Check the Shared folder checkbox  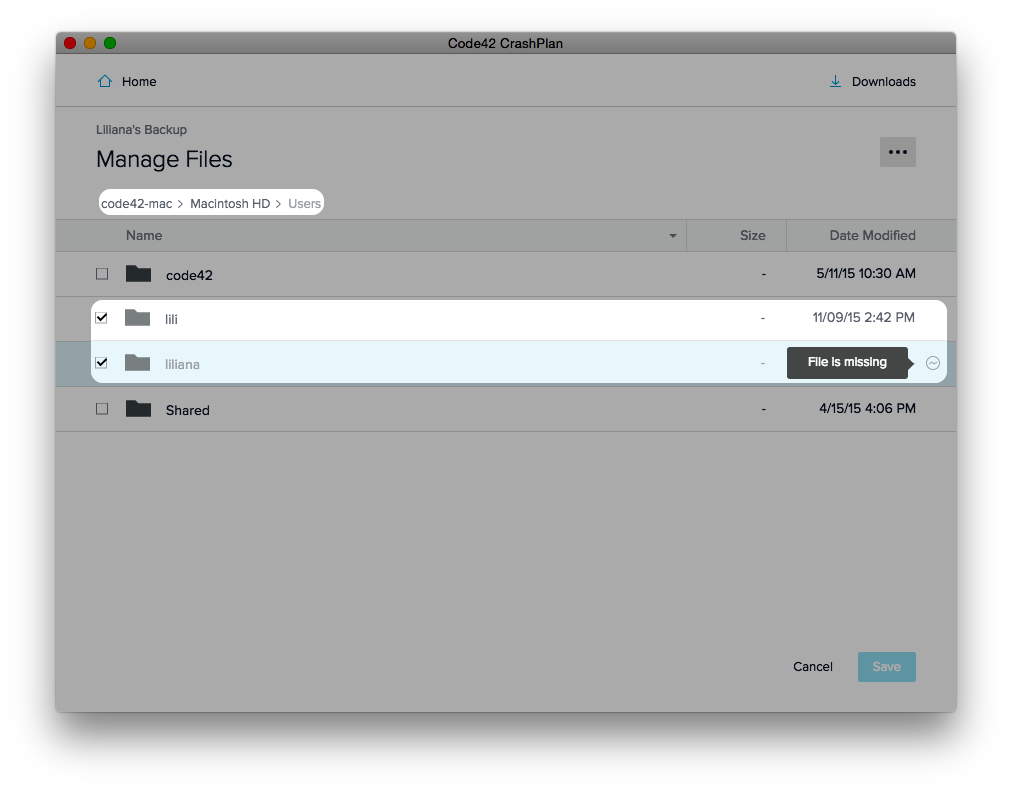point(101,409)
